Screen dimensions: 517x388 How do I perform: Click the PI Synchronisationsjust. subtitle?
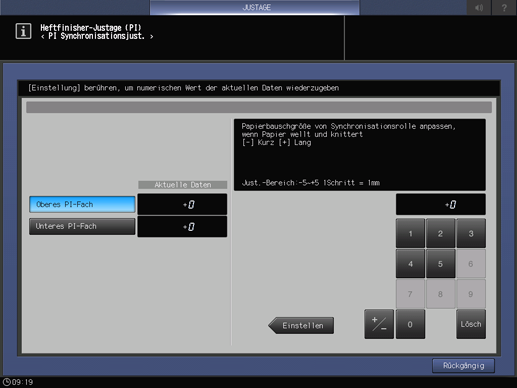97,36
